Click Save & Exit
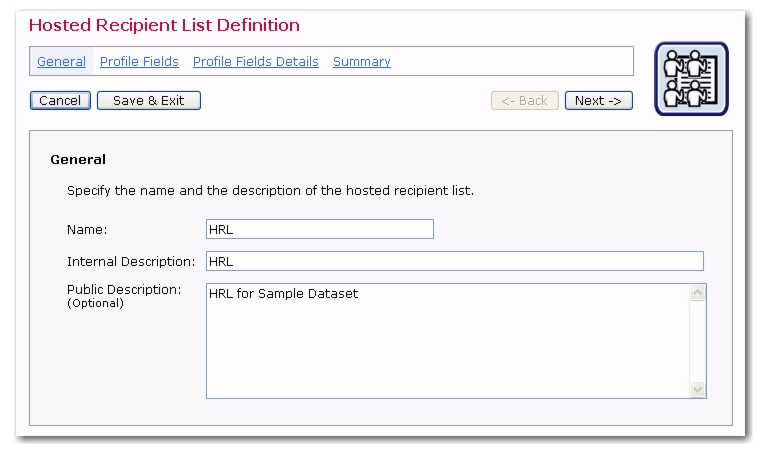 point(149,101)
